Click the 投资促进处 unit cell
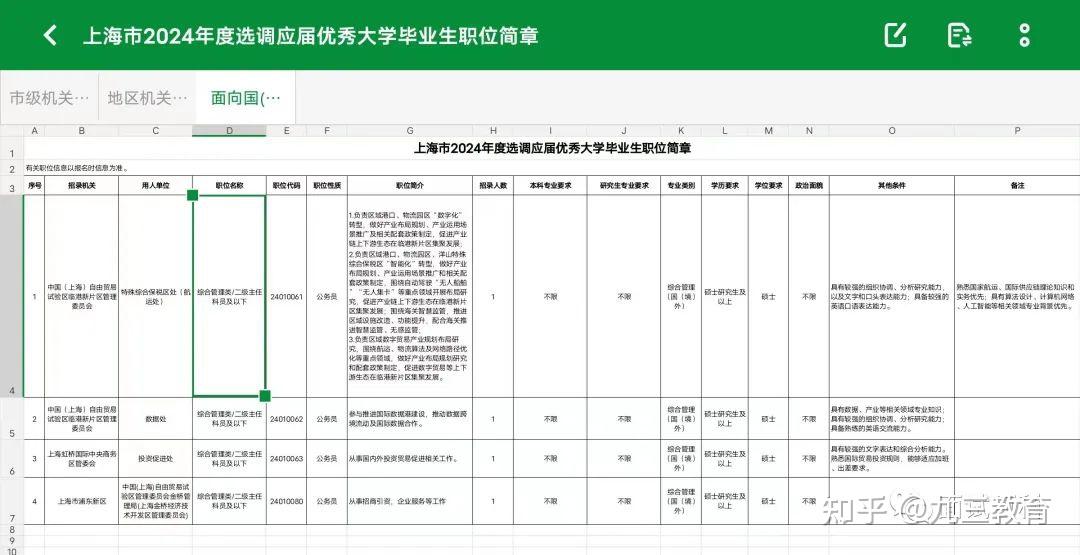1080x555 pixels. (156, 459)
